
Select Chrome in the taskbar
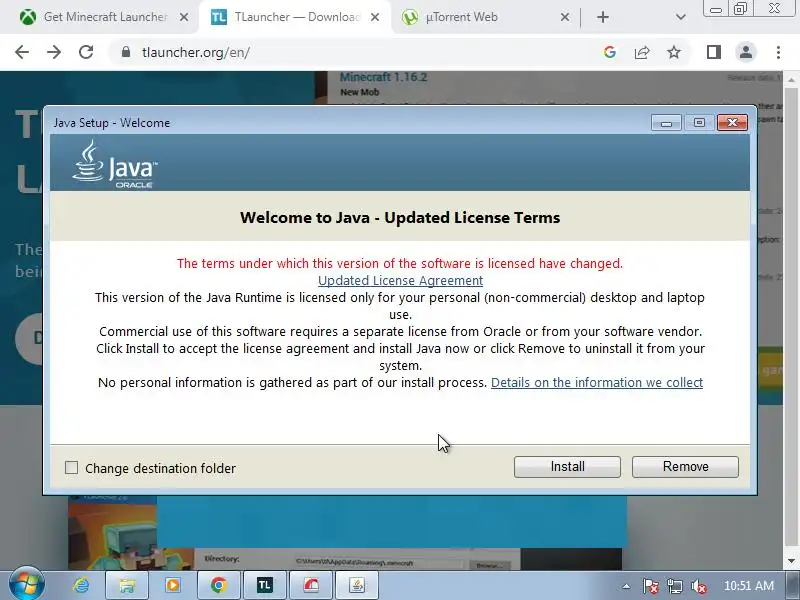[218, 585]
